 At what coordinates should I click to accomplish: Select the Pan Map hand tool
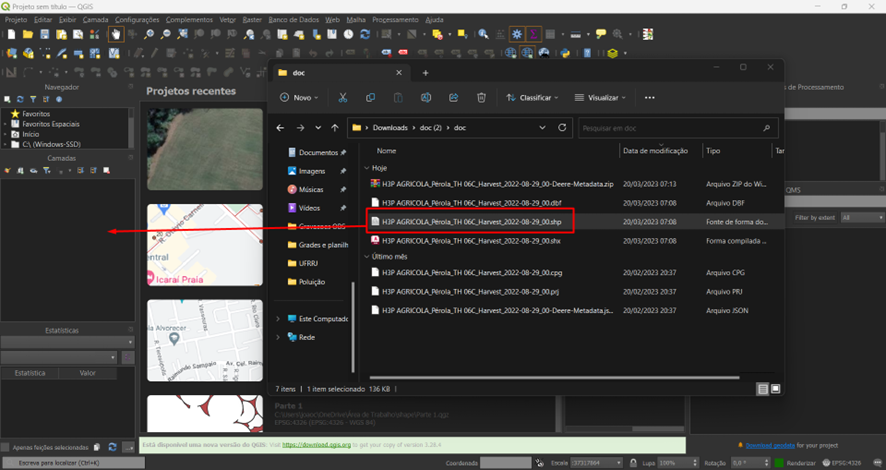[116, 34]
